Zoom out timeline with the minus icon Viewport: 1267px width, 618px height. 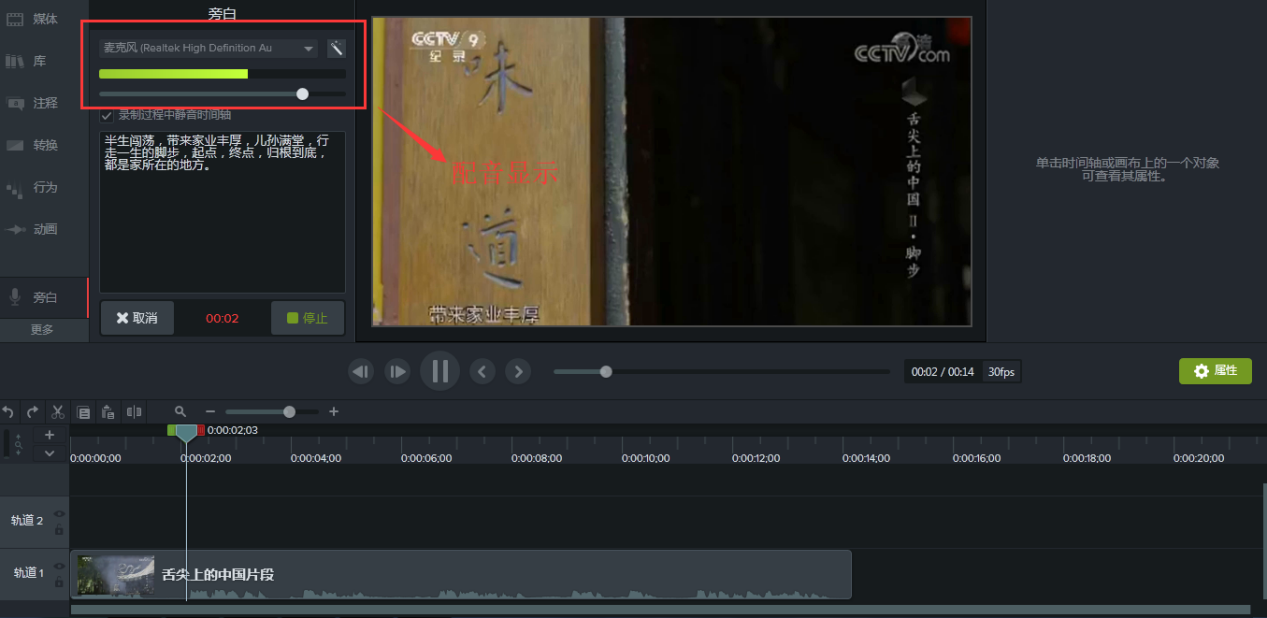point(210,411)
